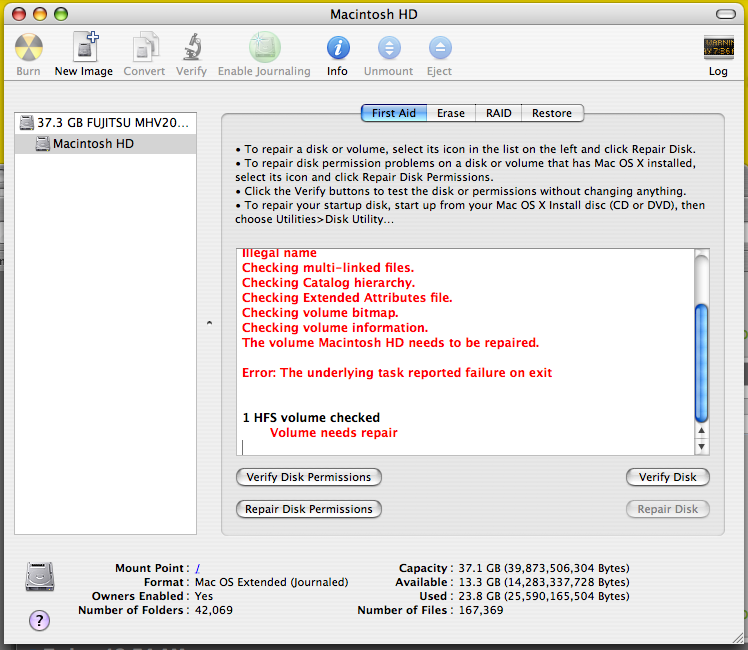Click 'Checking Catalog hierarchy.' log line
The image size is (748, 650).
pyautogui.click(x=328, y=283)
